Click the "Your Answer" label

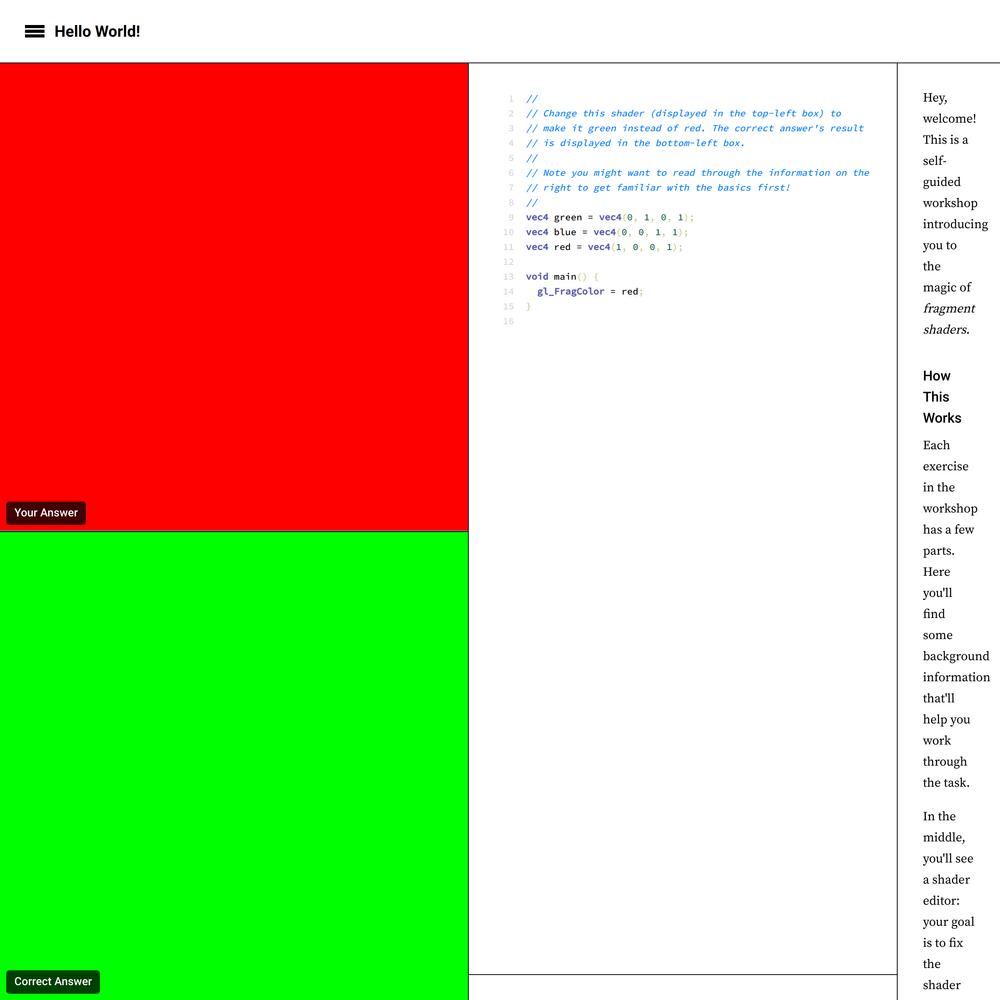[x=46, y=513]
